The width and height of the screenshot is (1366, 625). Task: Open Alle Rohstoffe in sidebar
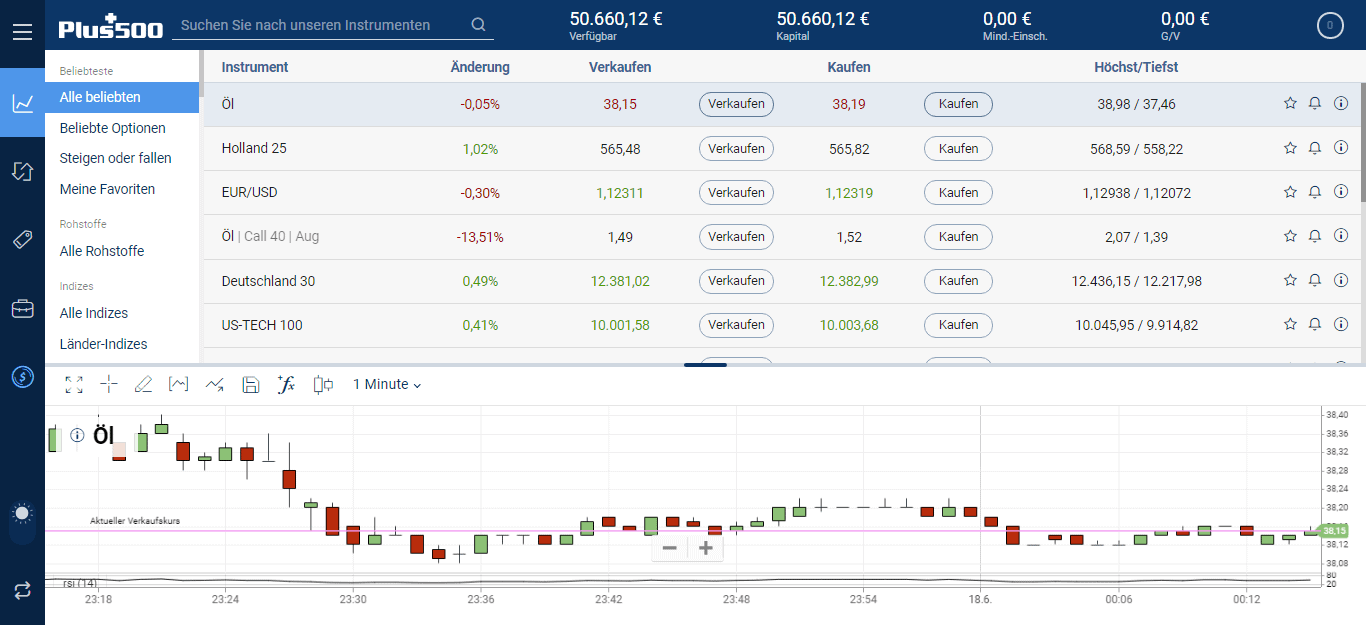pyautogui.click(x=102, y=251)
